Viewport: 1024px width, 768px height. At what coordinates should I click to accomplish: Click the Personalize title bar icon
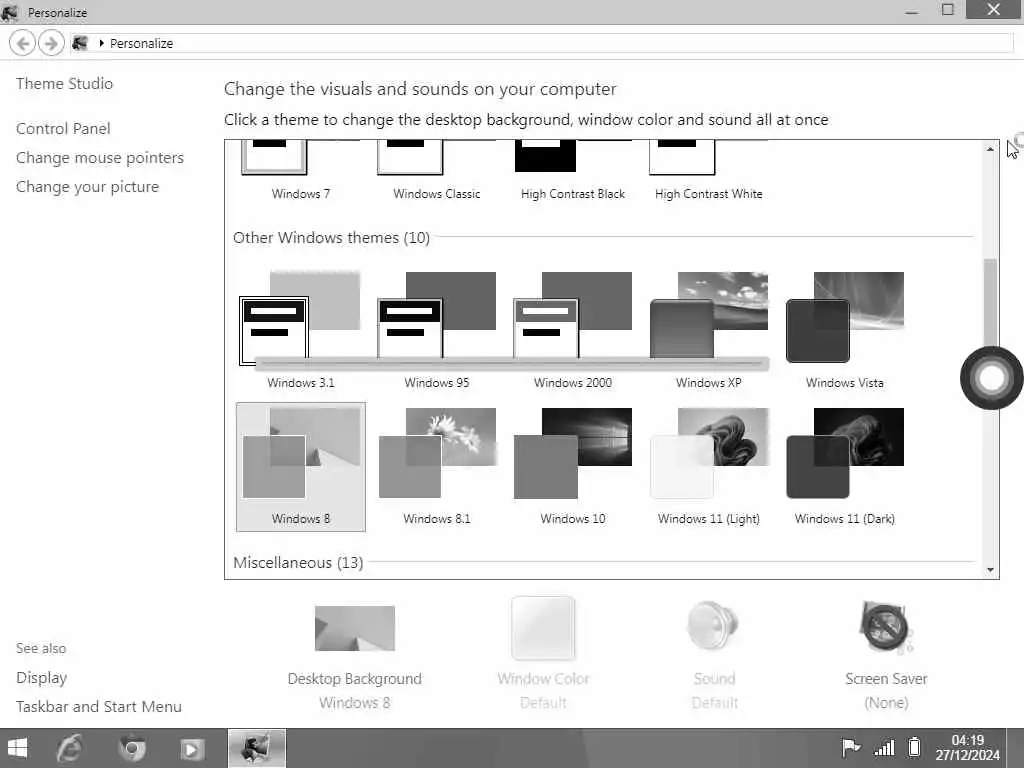tap(10, 12)
